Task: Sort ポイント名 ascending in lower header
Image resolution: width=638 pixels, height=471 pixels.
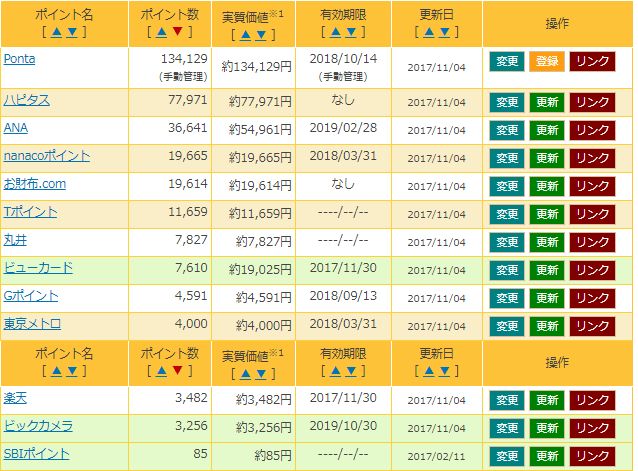Action: pos(57,371)
